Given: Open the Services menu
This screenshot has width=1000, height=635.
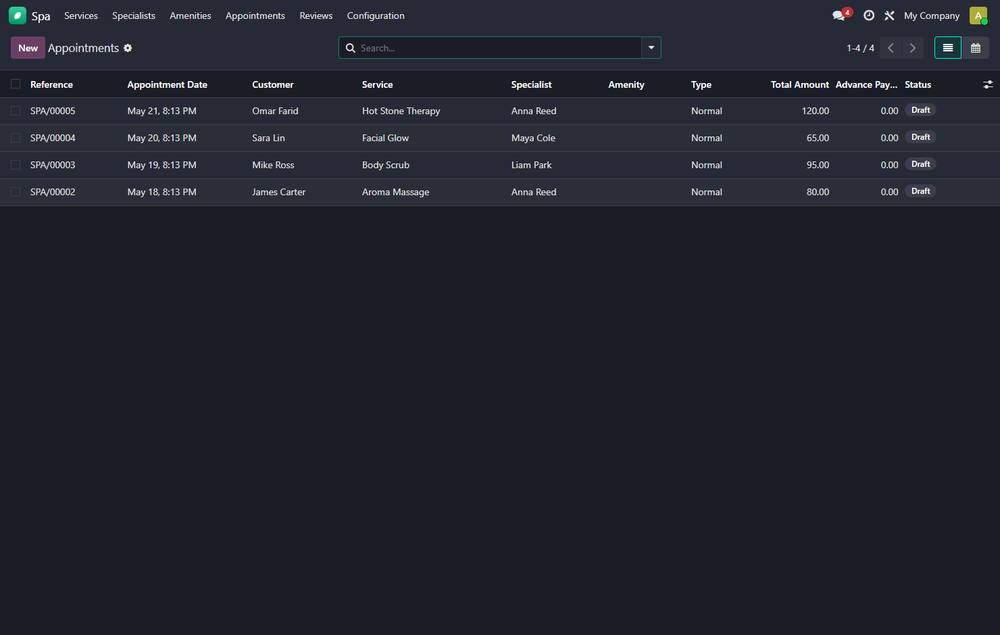Looking at the screenshot, I should pyautogui.click(x=81, y=15).
